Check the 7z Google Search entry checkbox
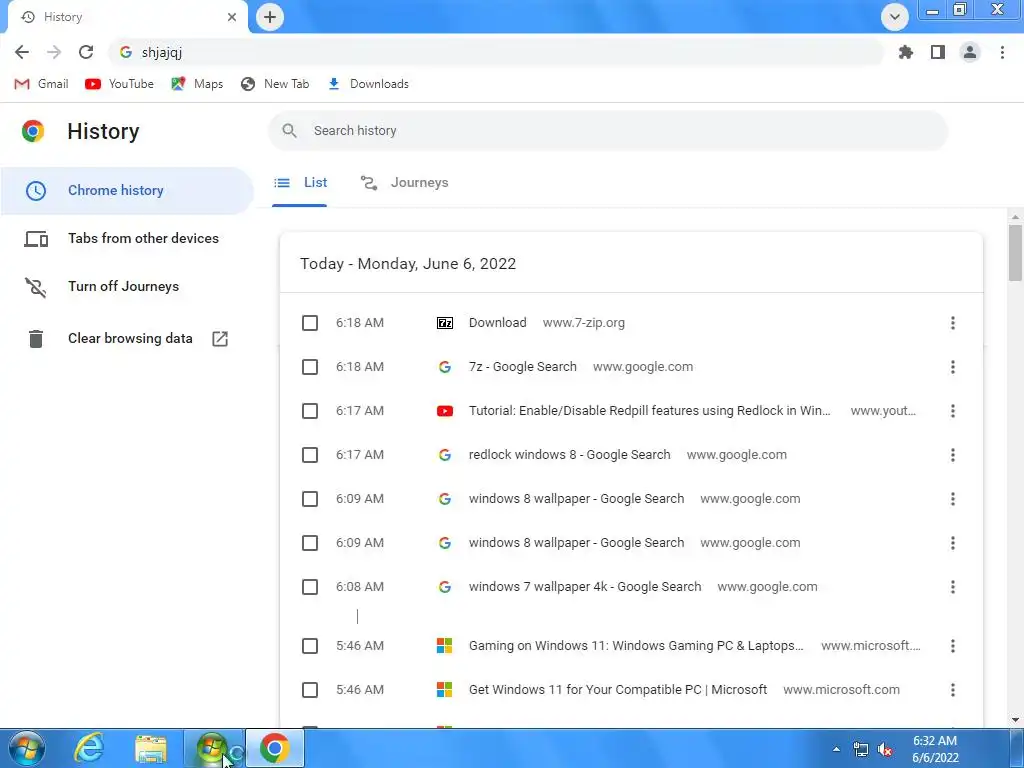 [x=310, y=367]
